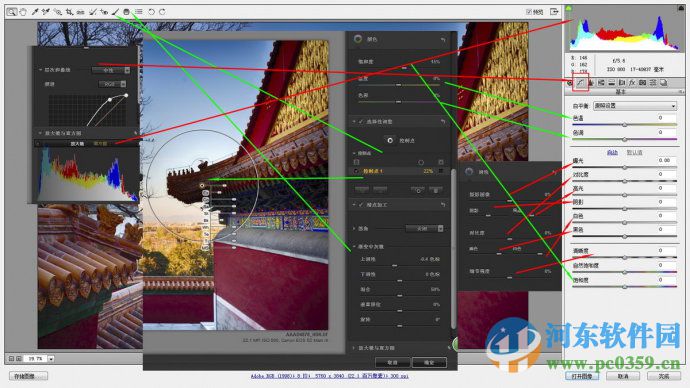Open the Effects fx panel tab

632,82
